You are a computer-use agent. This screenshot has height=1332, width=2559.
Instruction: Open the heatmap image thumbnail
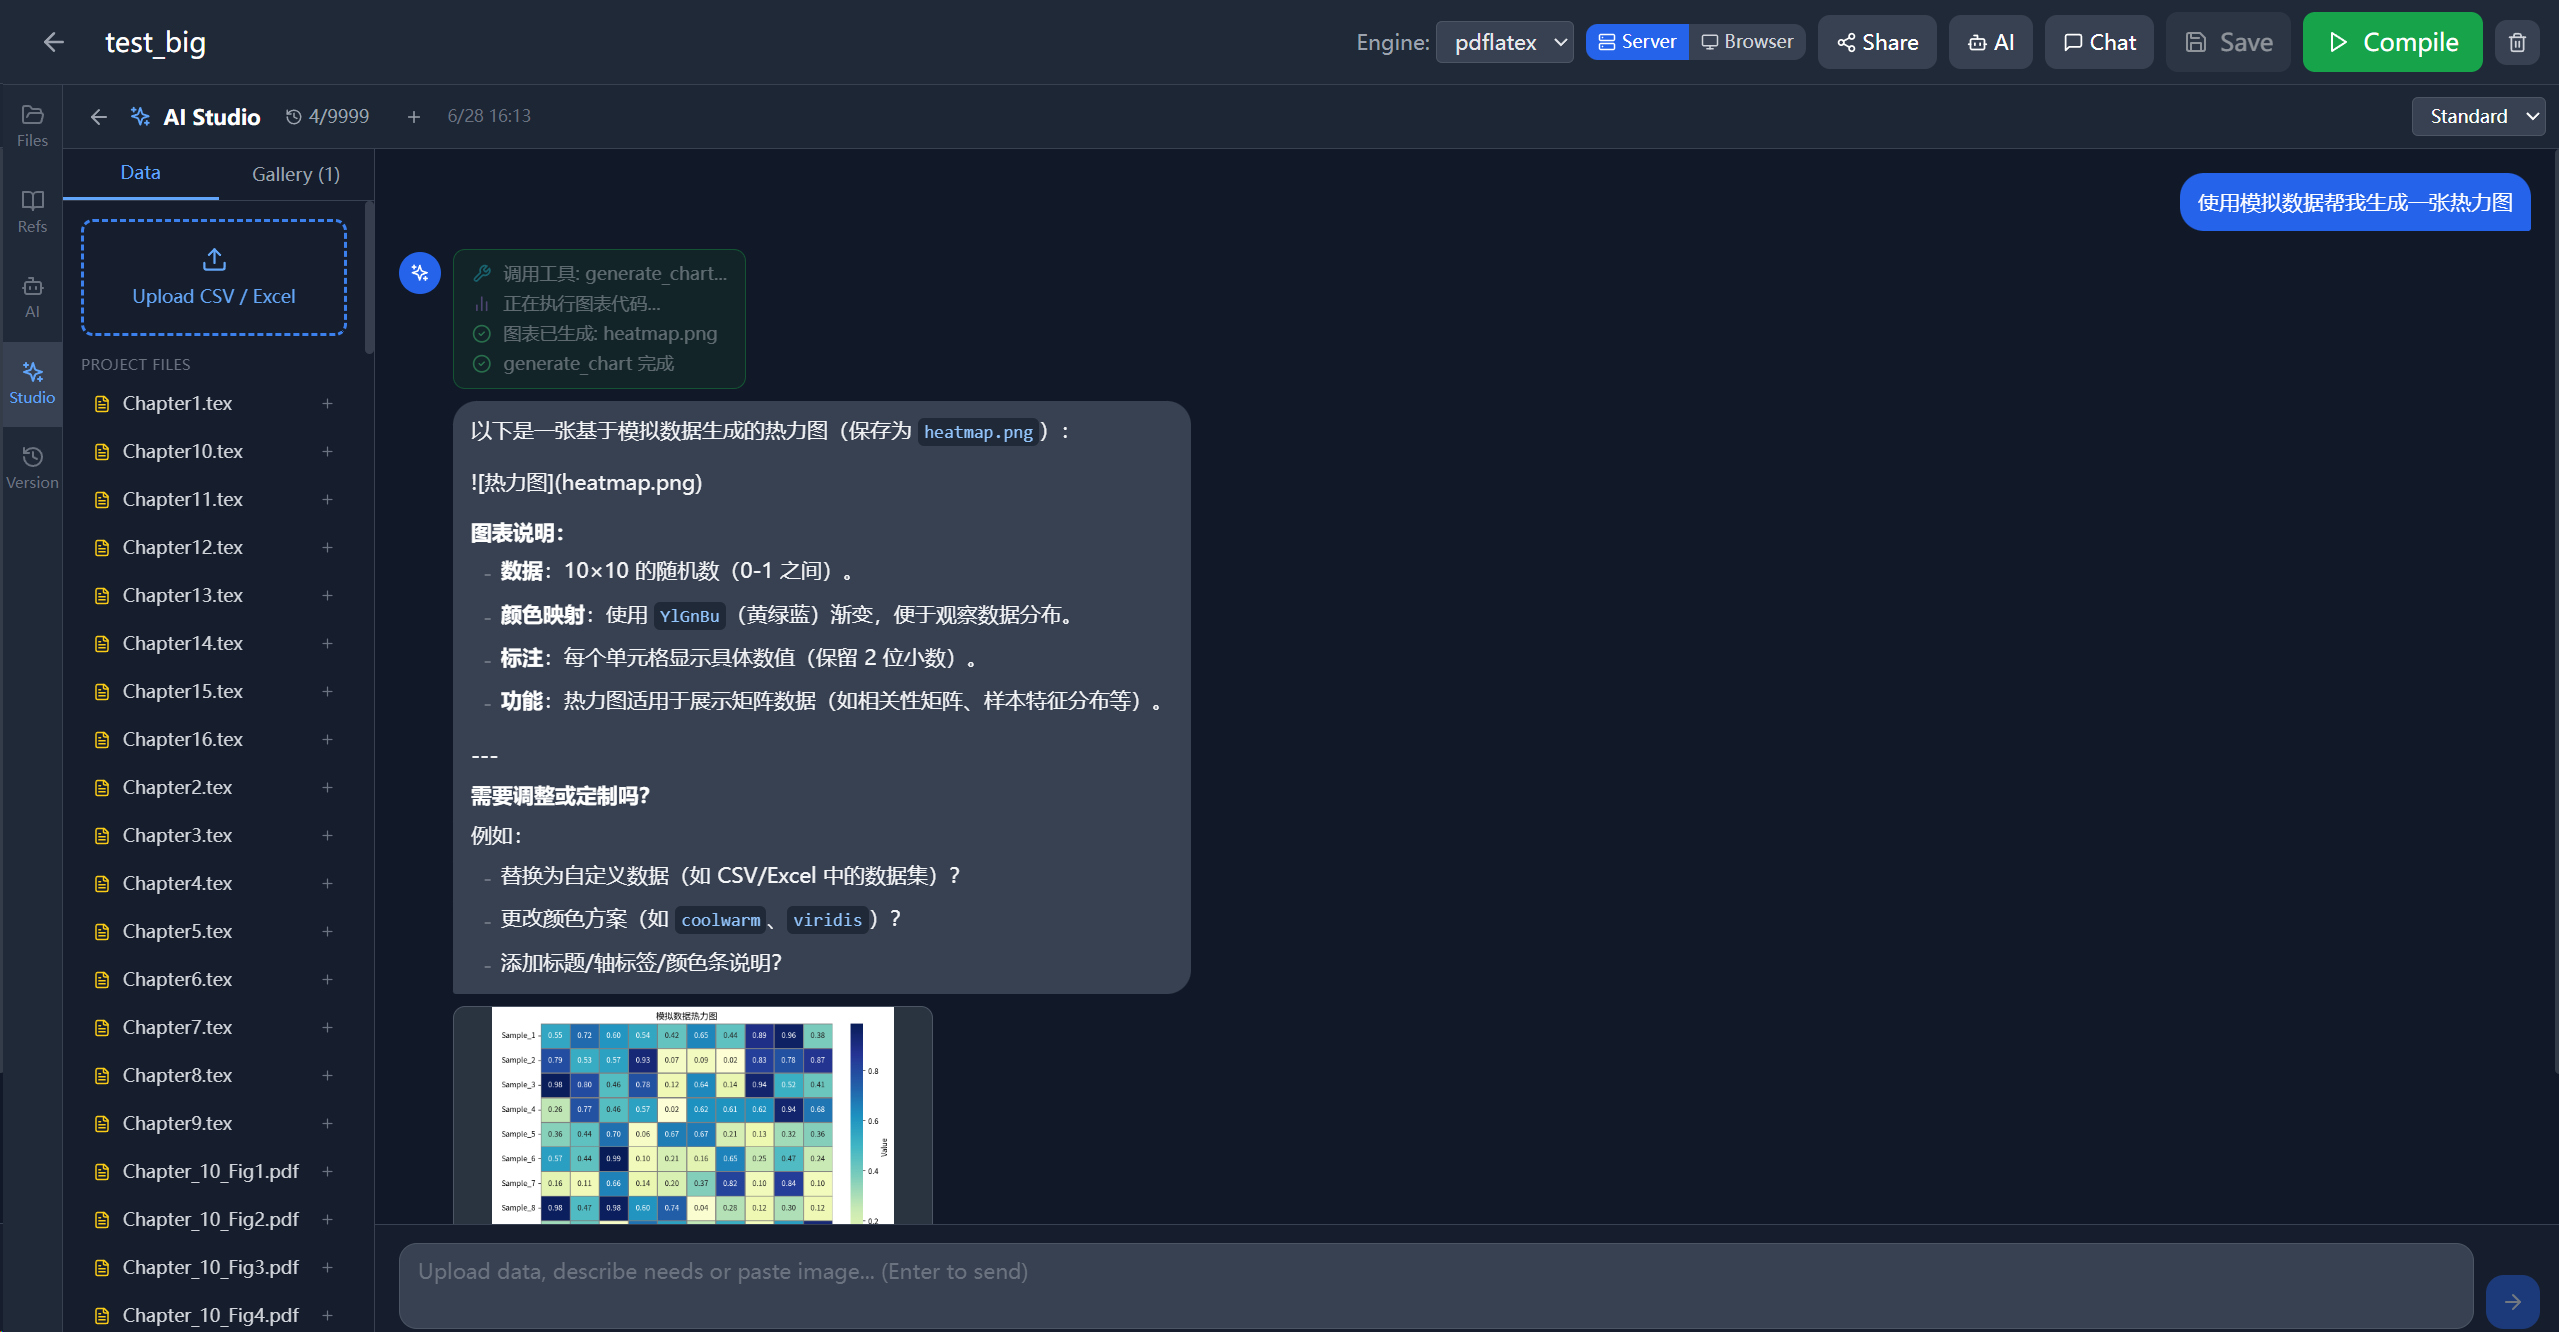click(x=692, y=1114)
